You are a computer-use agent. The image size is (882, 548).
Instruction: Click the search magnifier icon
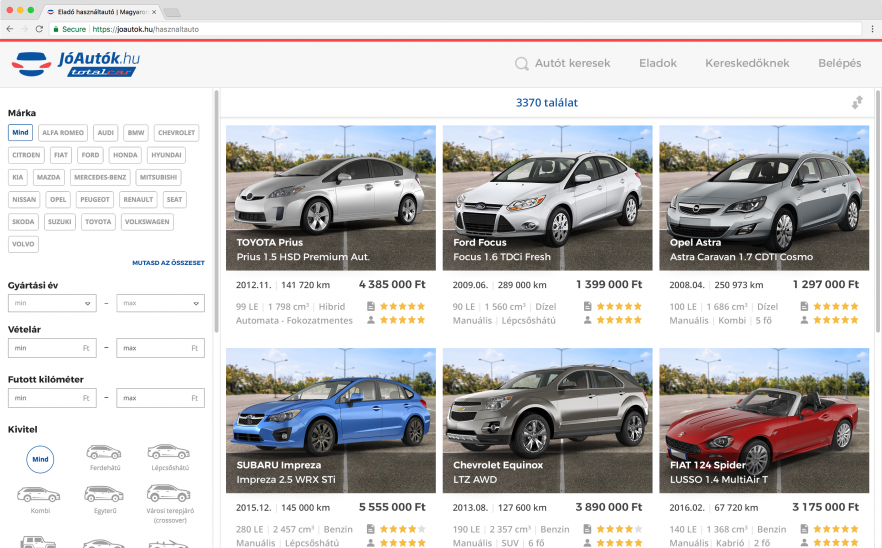pyautogui.click(x=521, y=64)
